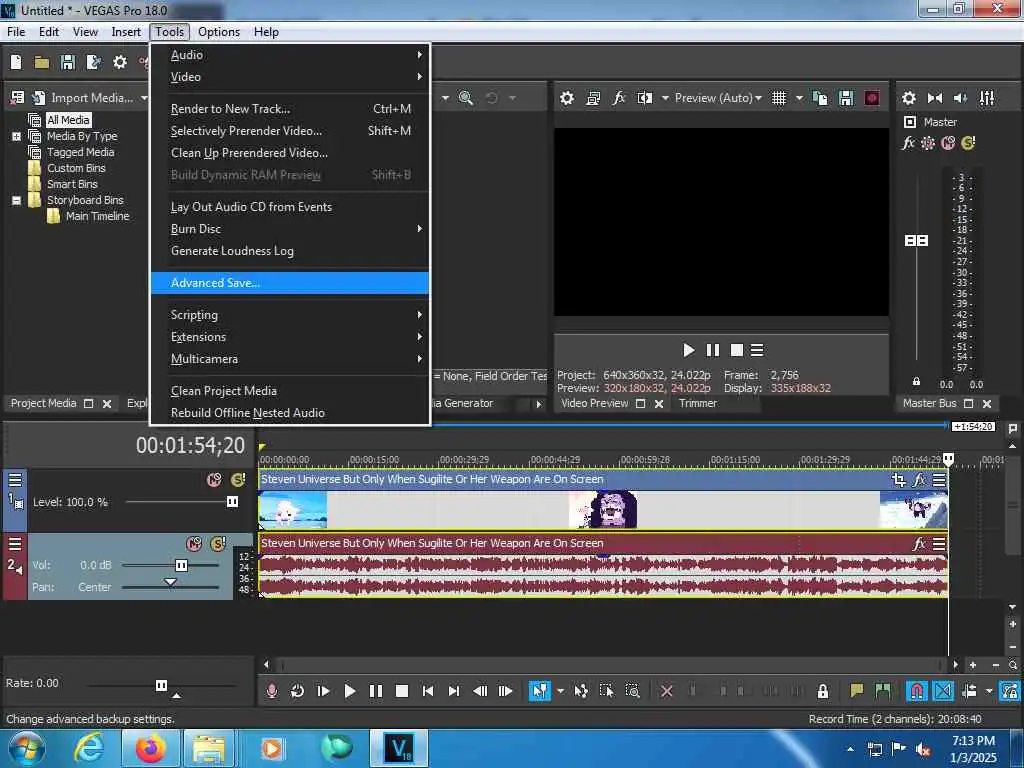Viewport: 1024px width, 768px height.
Task: Open the Burn Disc submenu
Action: 290,229
